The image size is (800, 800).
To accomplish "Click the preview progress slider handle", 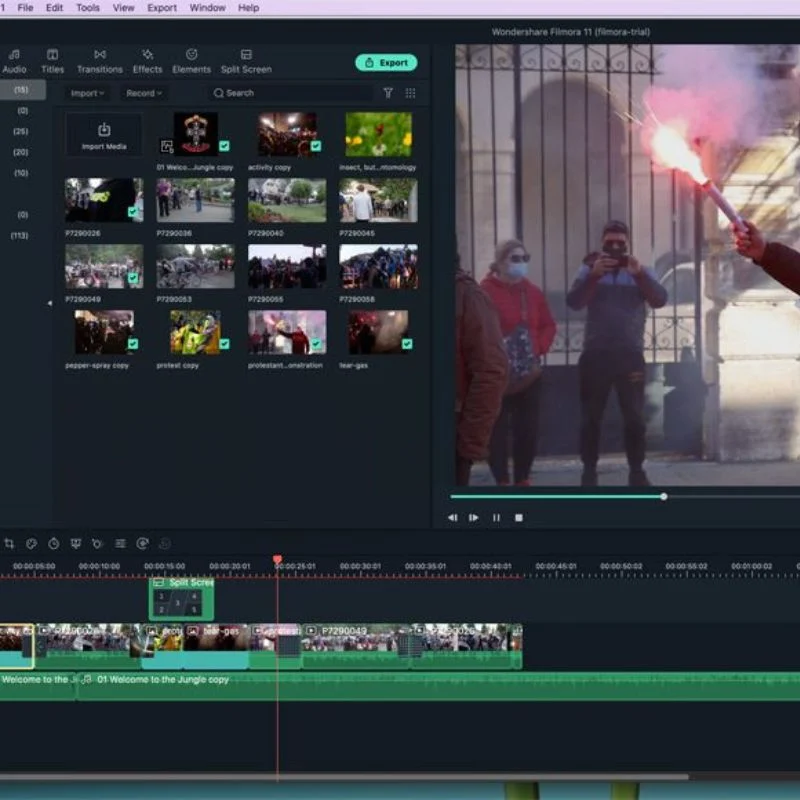I will pos(663,496).
